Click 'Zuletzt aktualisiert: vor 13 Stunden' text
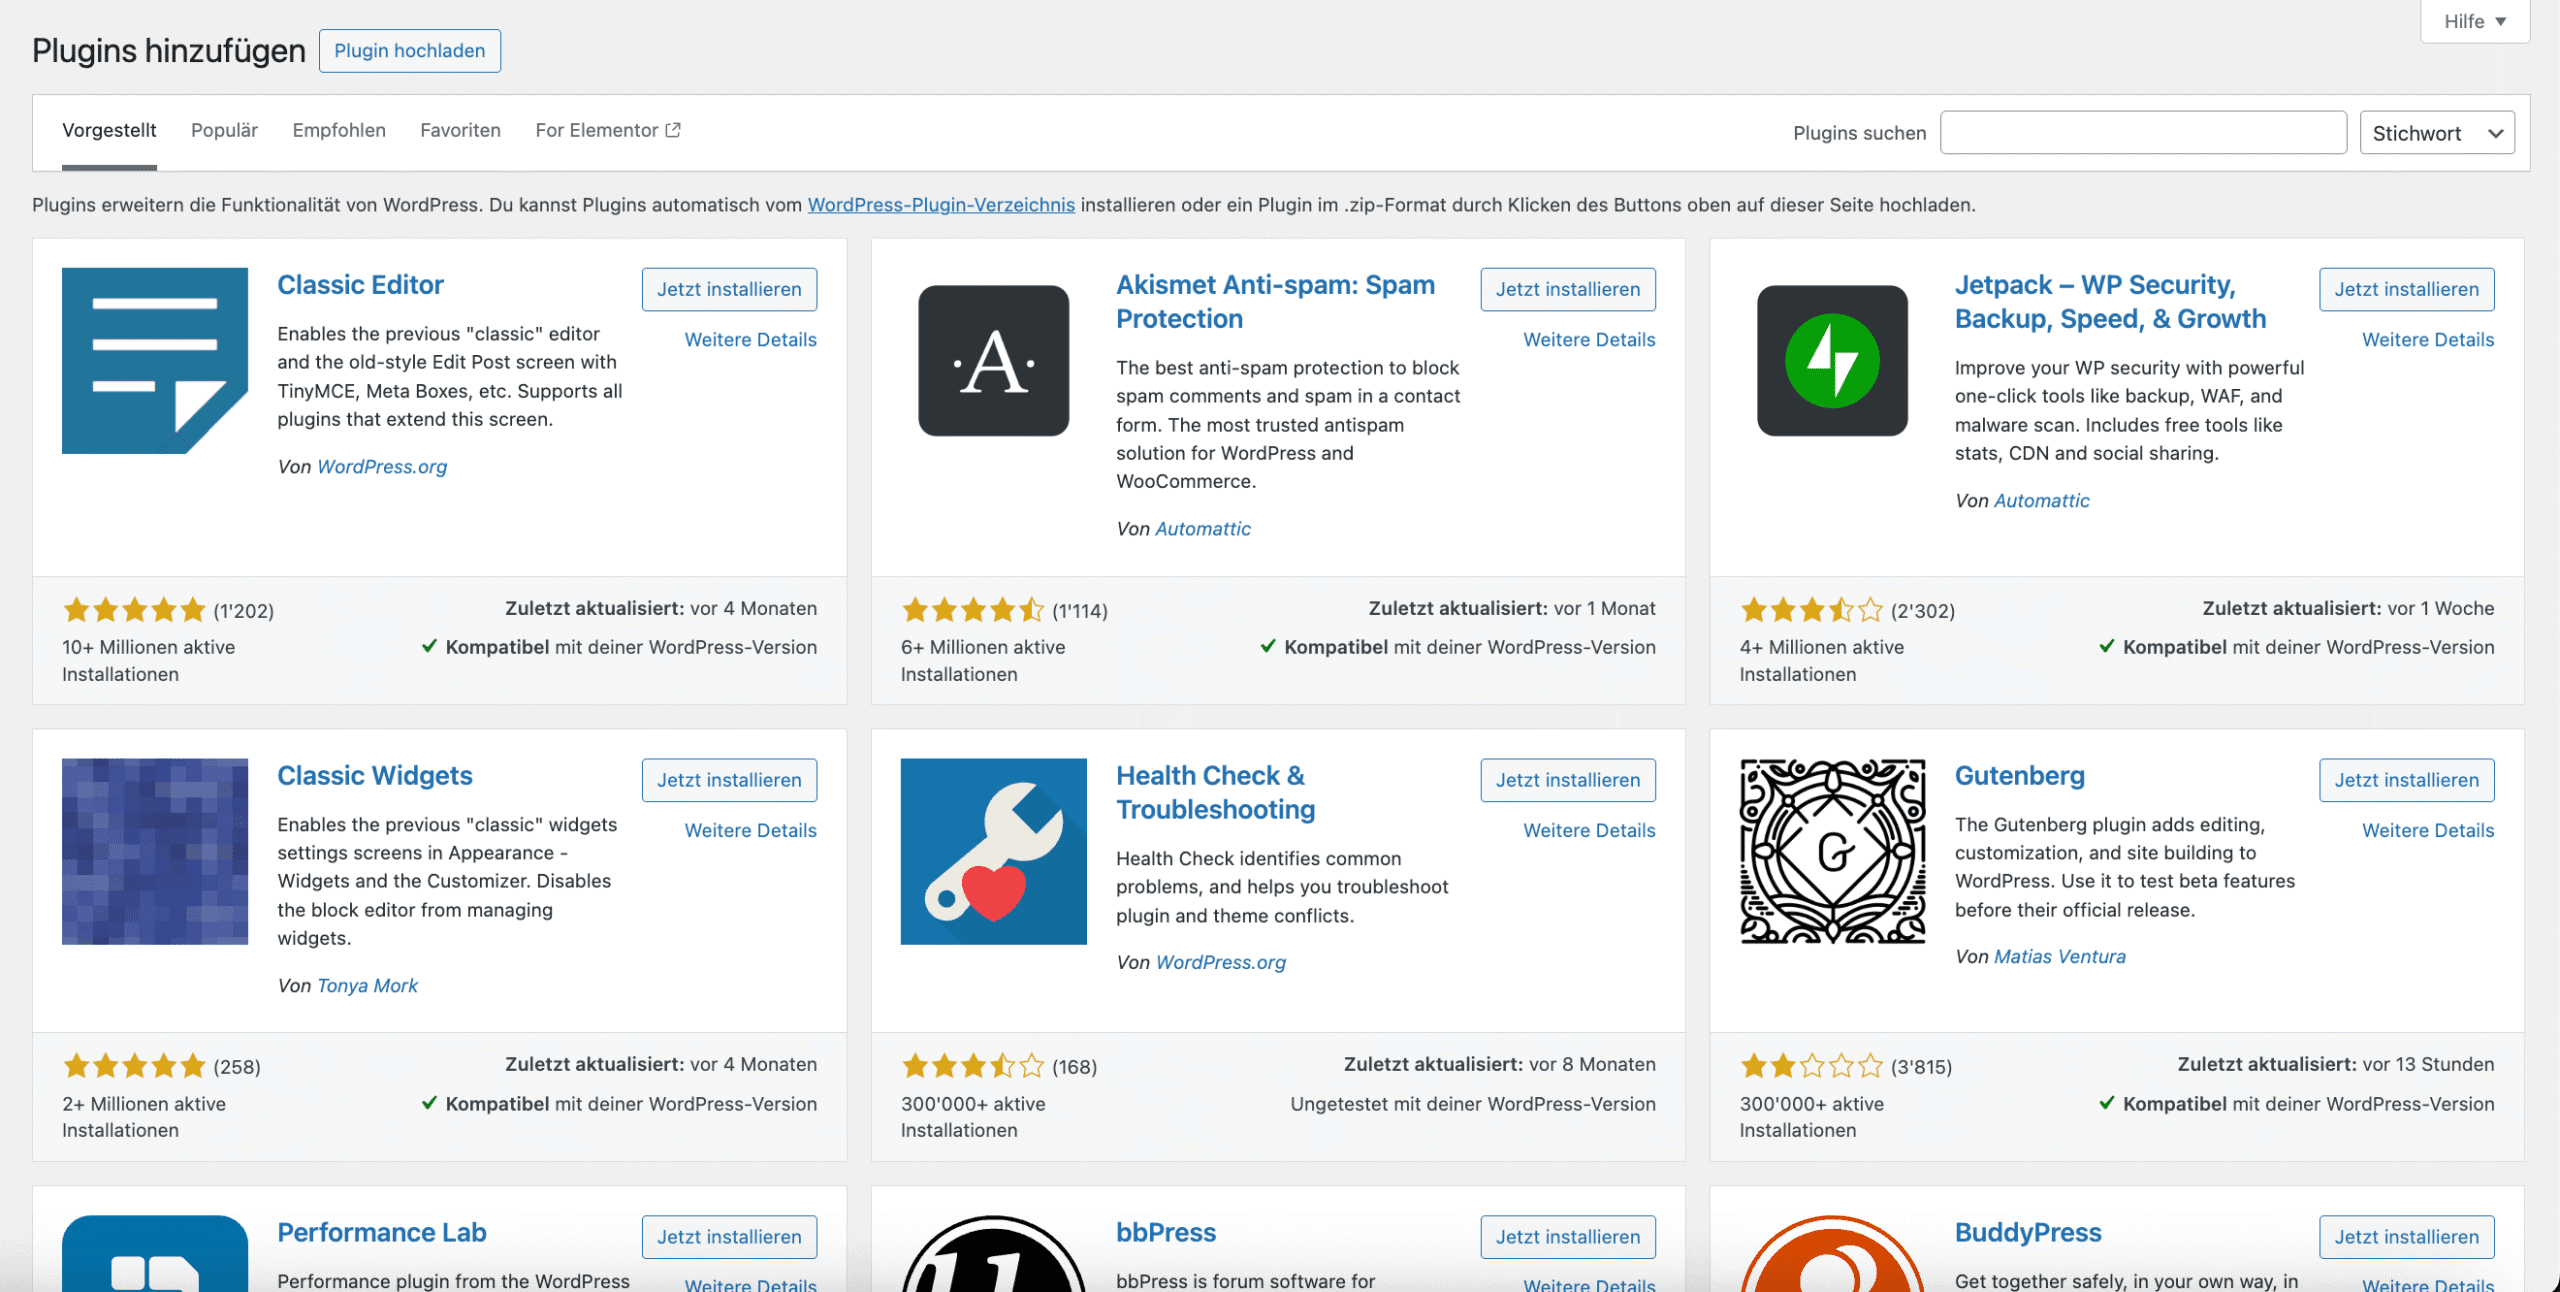This screenshot has height=1292, width=2560. 2336,1065
